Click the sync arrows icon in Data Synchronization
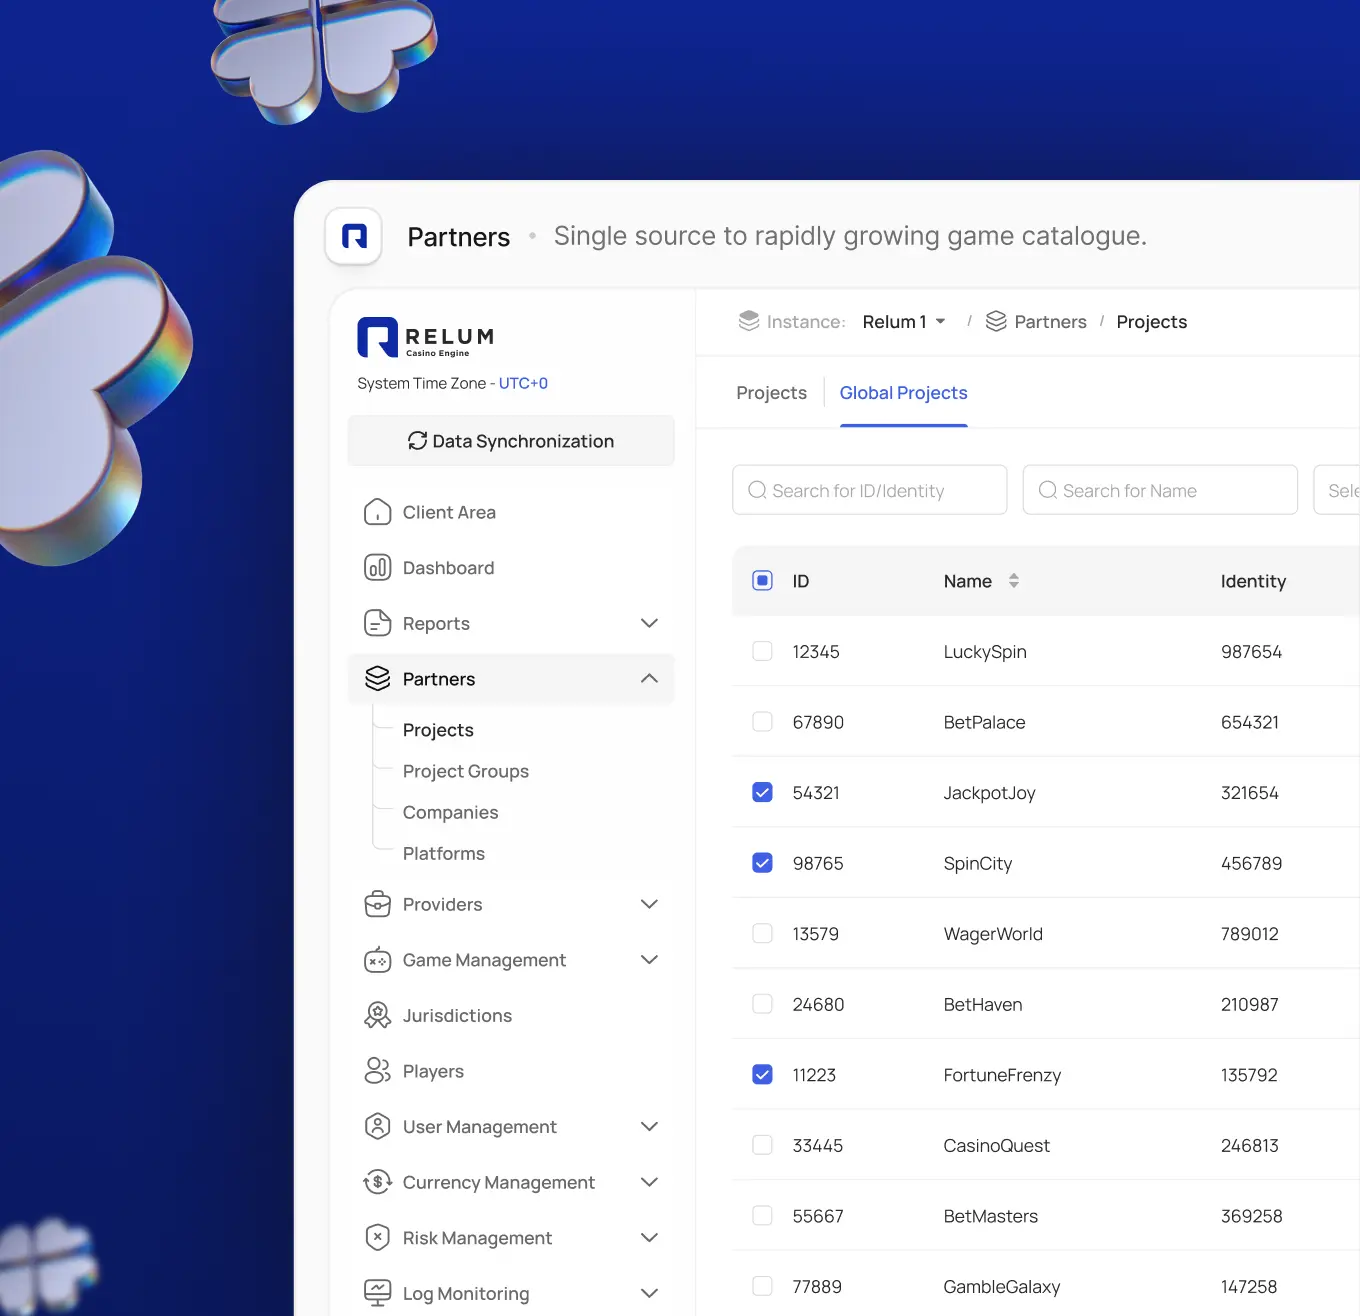 (417, 441)
